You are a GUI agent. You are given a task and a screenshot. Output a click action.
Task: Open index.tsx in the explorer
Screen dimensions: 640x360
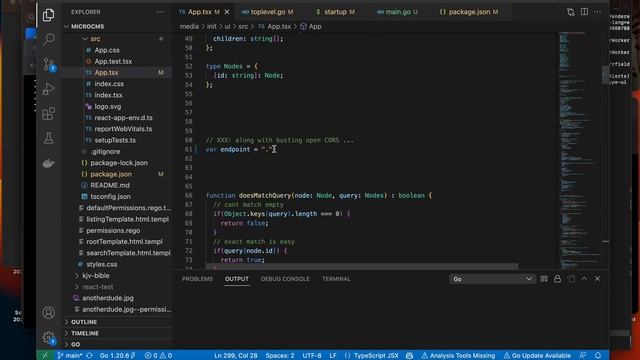click(x=108, y=95)
